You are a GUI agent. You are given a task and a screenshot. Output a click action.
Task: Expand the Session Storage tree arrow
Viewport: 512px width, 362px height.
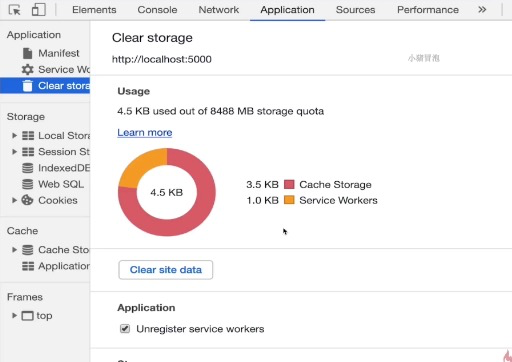coord(14,152)
